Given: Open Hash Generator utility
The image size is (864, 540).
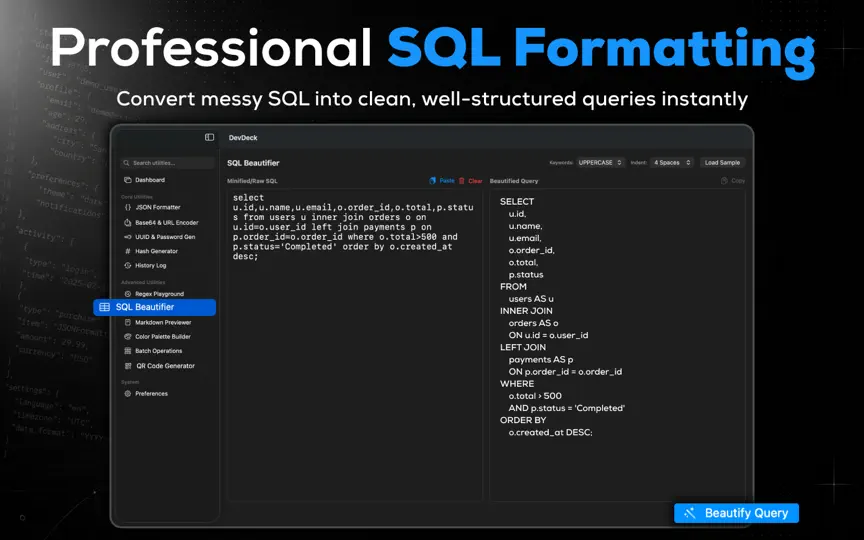Looking at the screenshot, I should (x=156, y=251).
